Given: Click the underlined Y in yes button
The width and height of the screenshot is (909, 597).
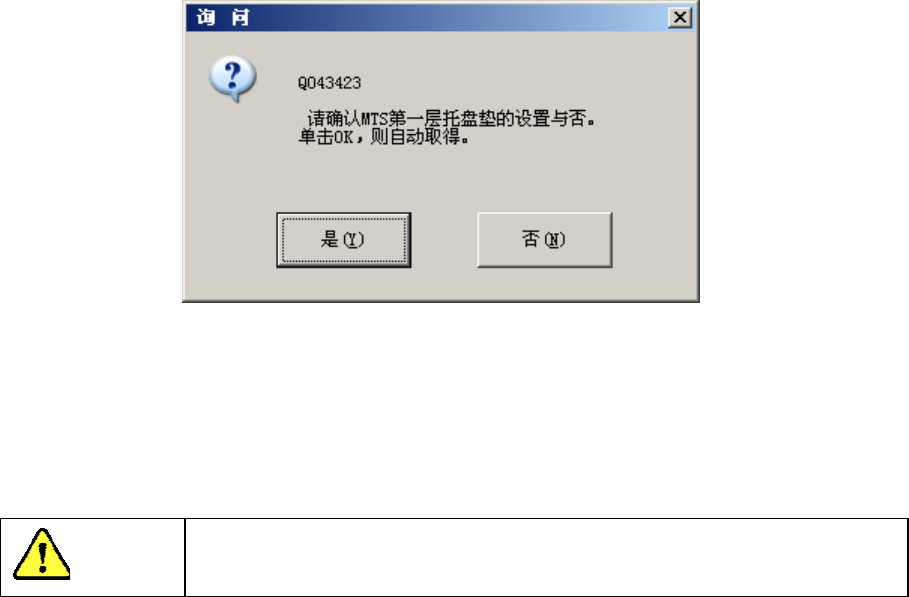Looking at the screenshot, I should click(354, 239).
